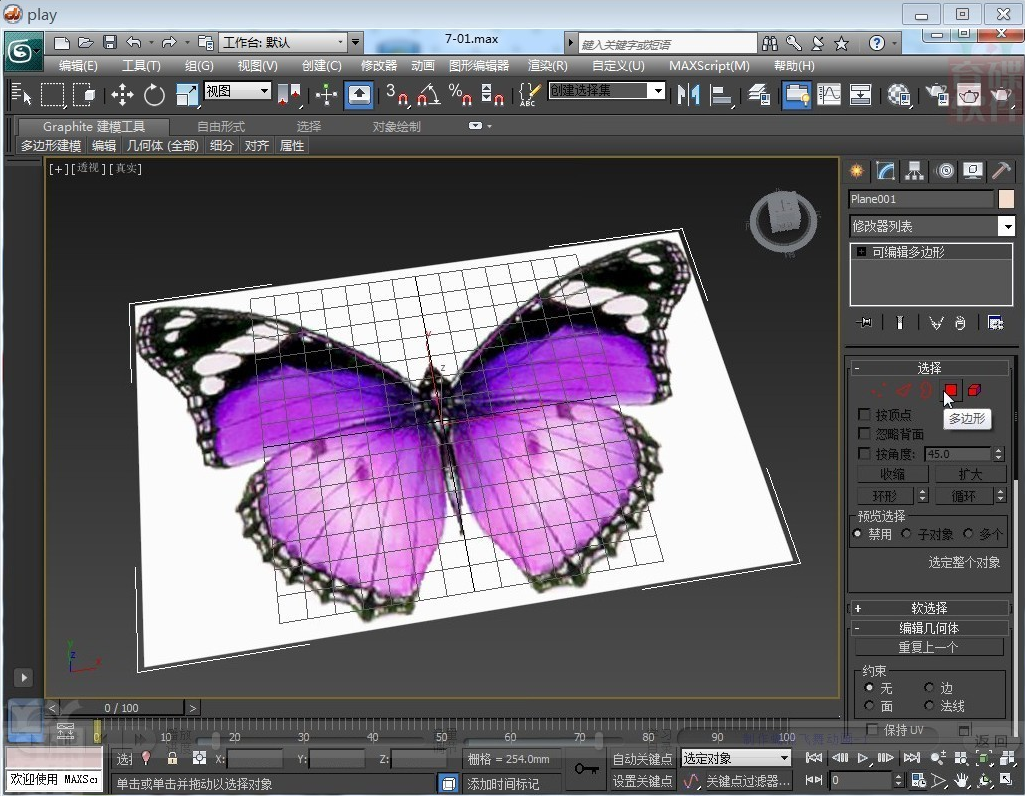Select the Polygon sub-object icon
Screen dimensions: 1025x796
click(950, 390)
